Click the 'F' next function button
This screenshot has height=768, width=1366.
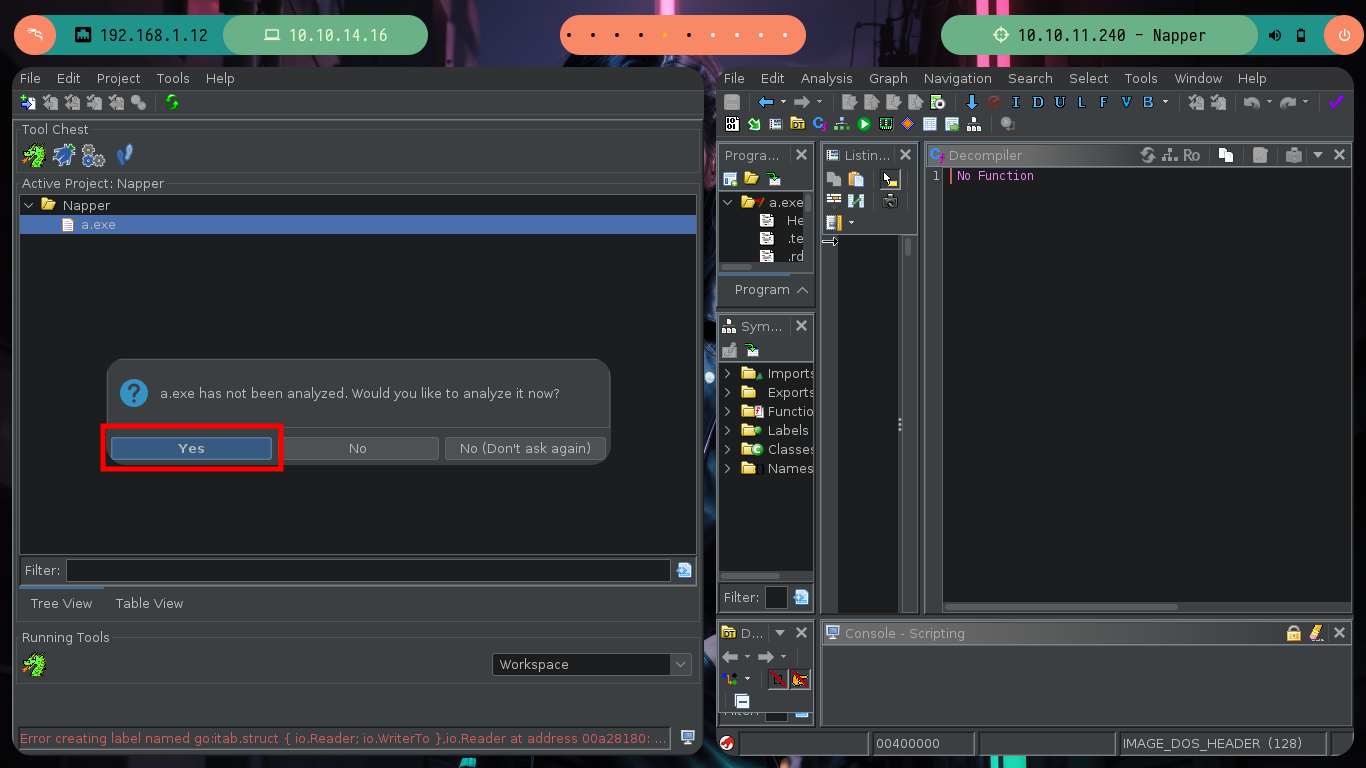point(1104,102)
